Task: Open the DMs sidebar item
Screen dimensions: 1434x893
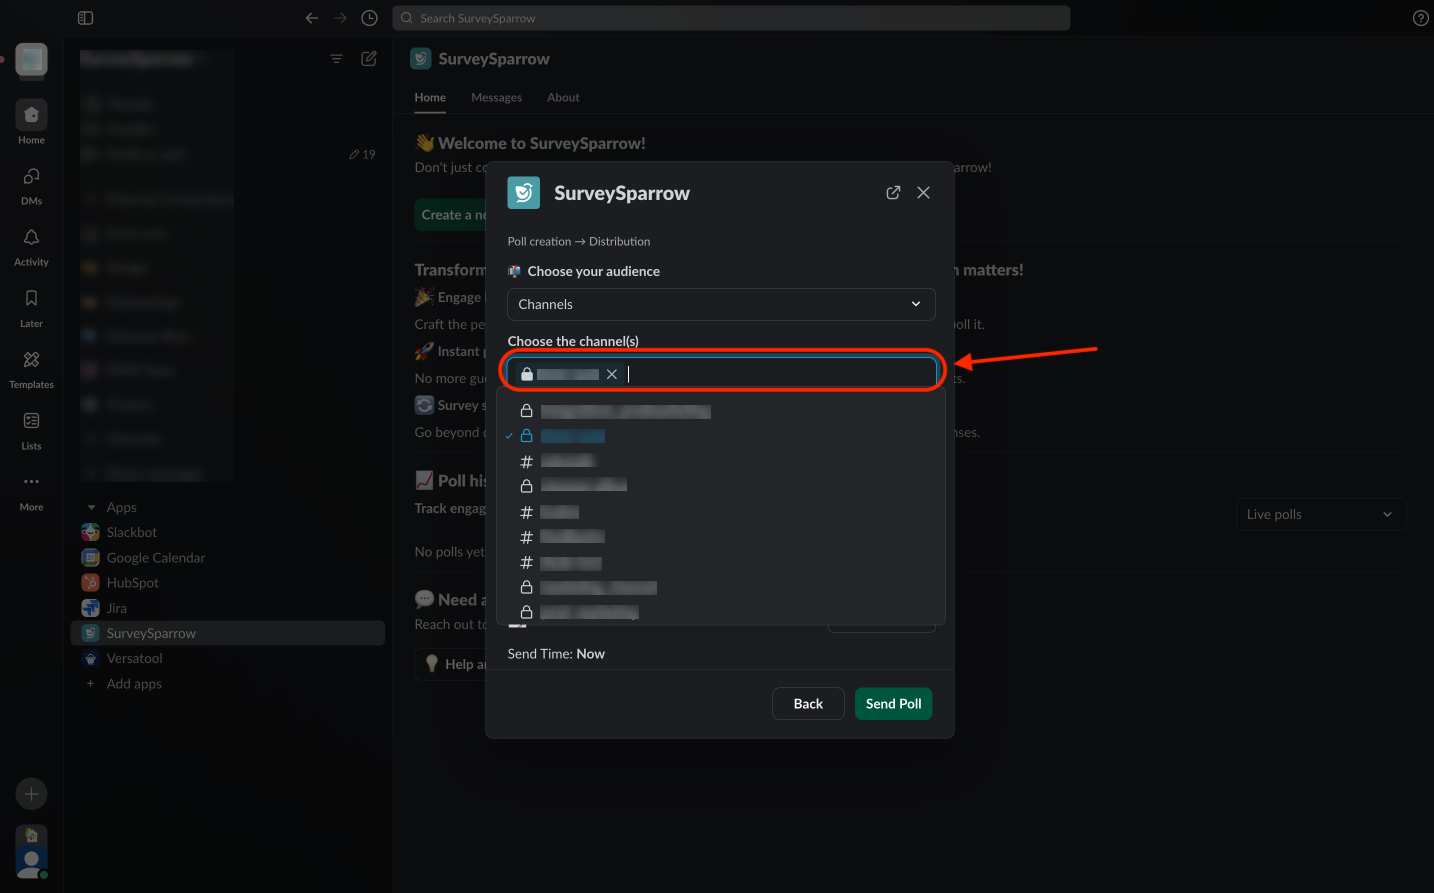Action: pyautogui.click(x=31, y=185)
